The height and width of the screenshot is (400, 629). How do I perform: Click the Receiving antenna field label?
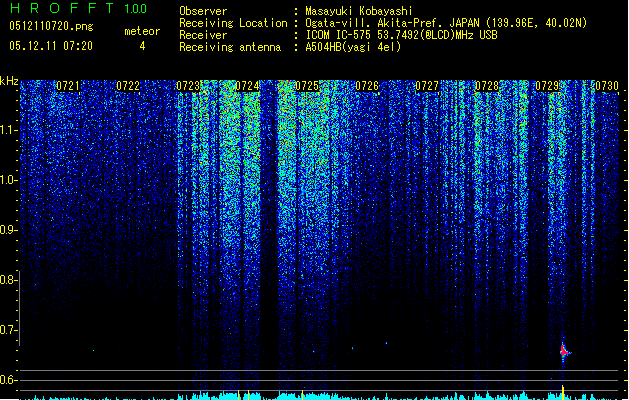[230, 47]
